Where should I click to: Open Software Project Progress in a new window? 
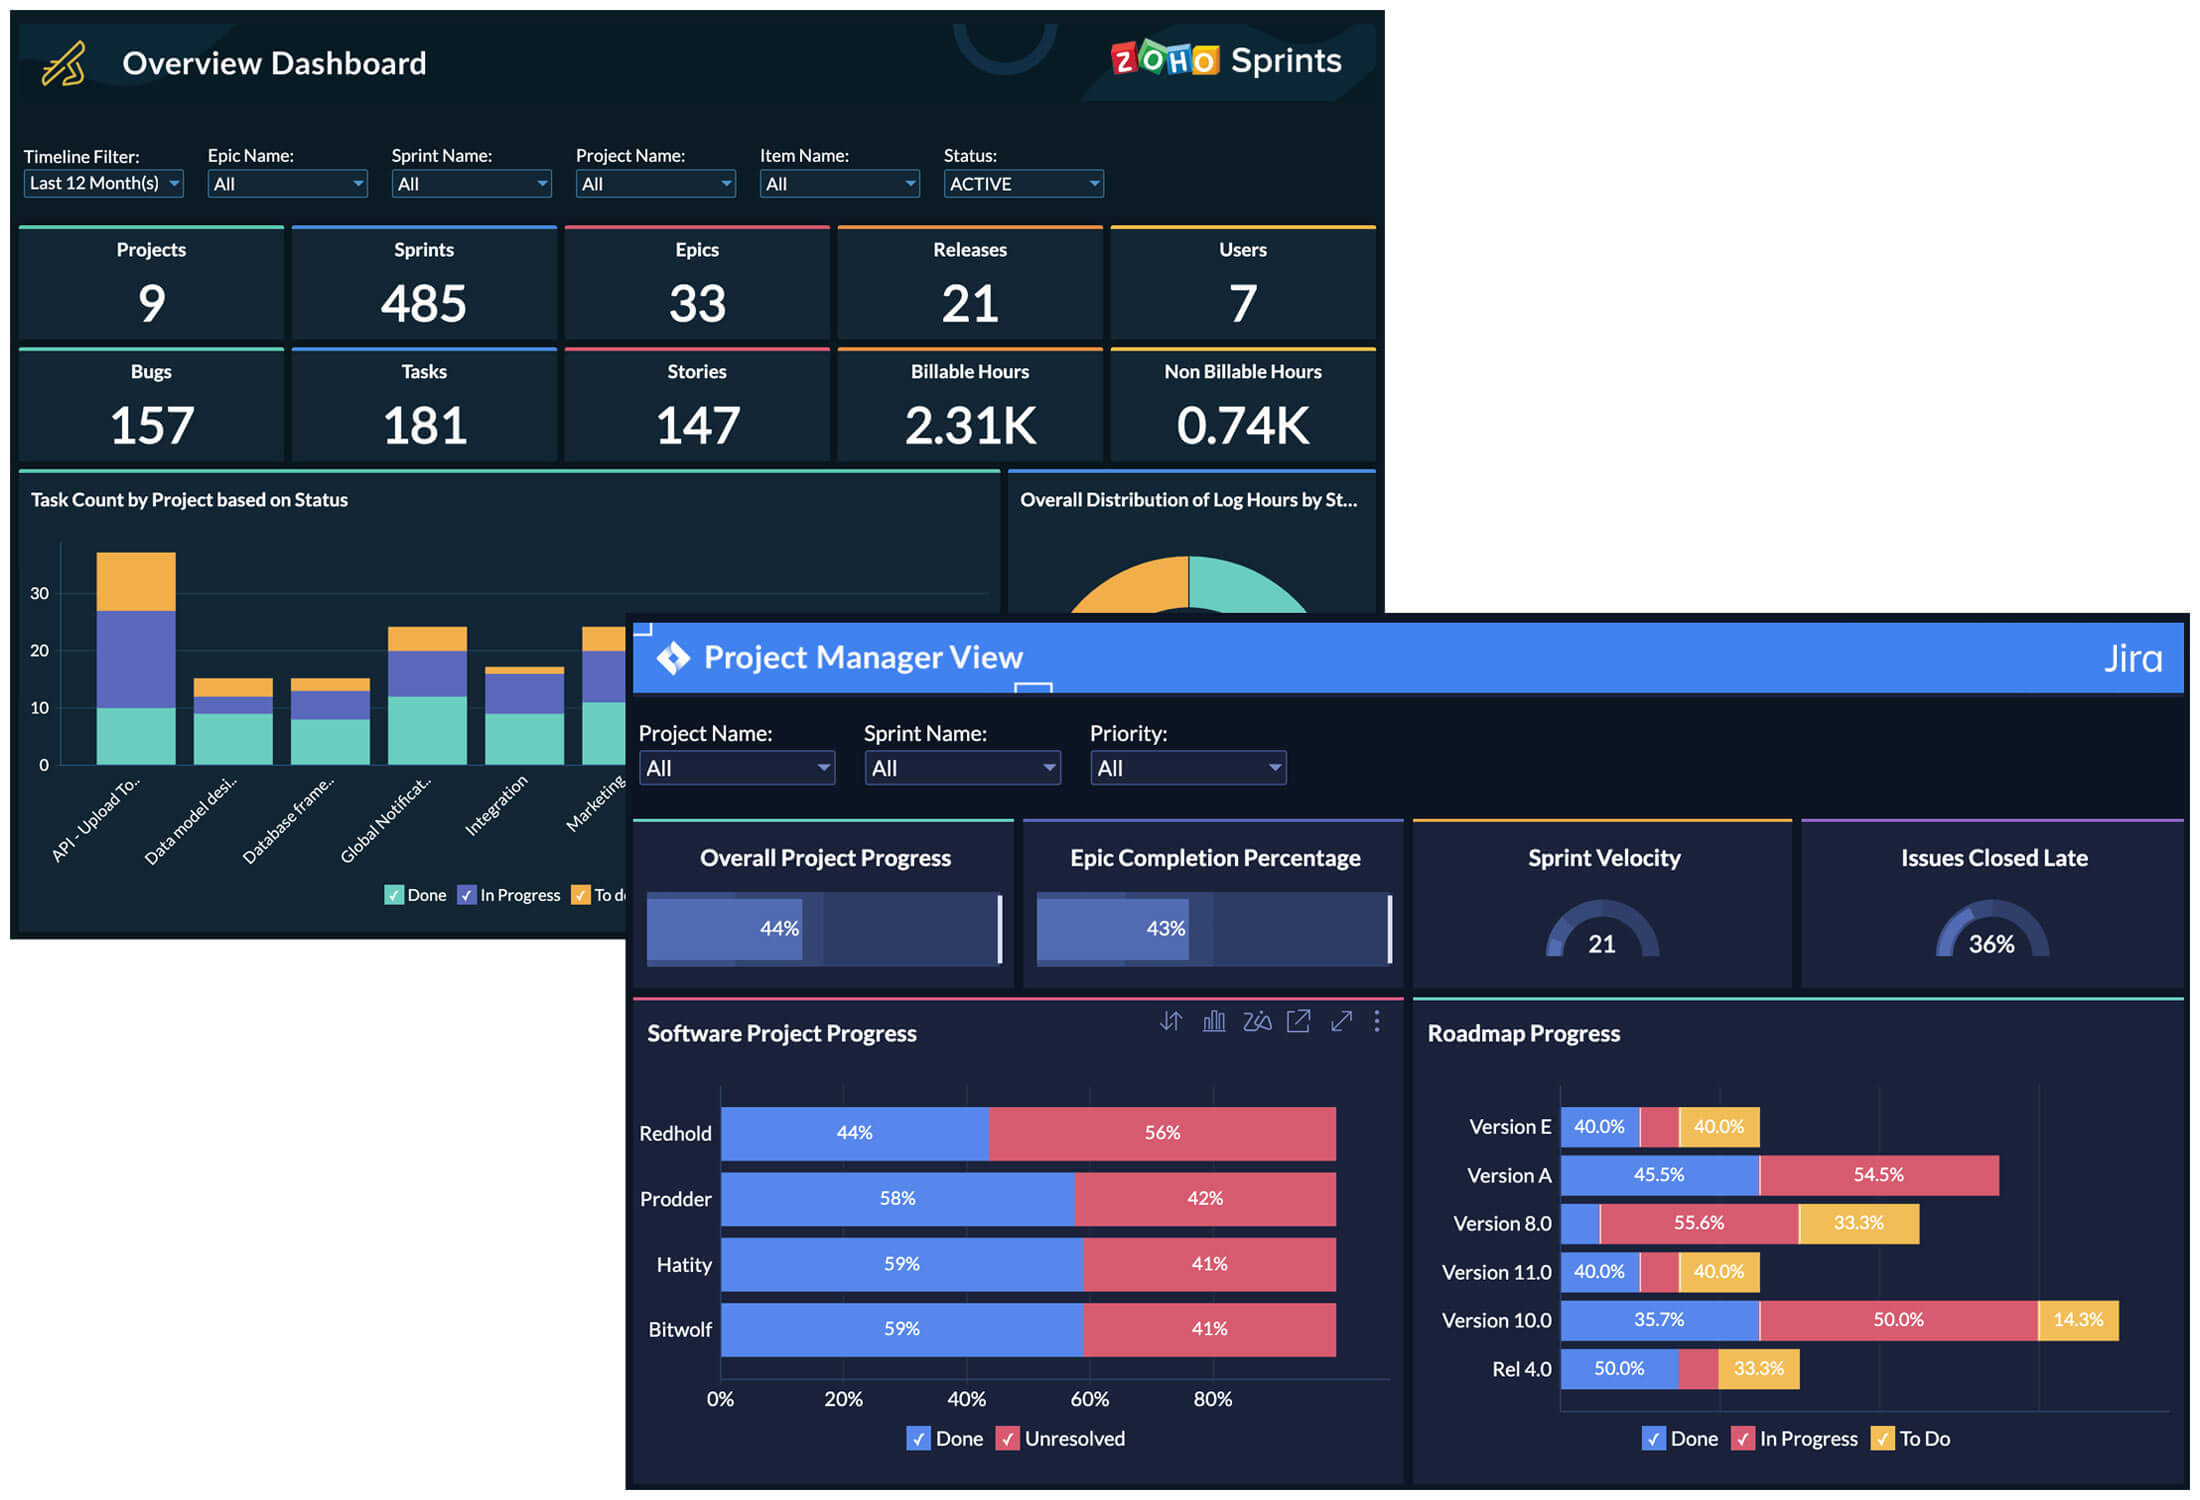tap(1298, 1021)
